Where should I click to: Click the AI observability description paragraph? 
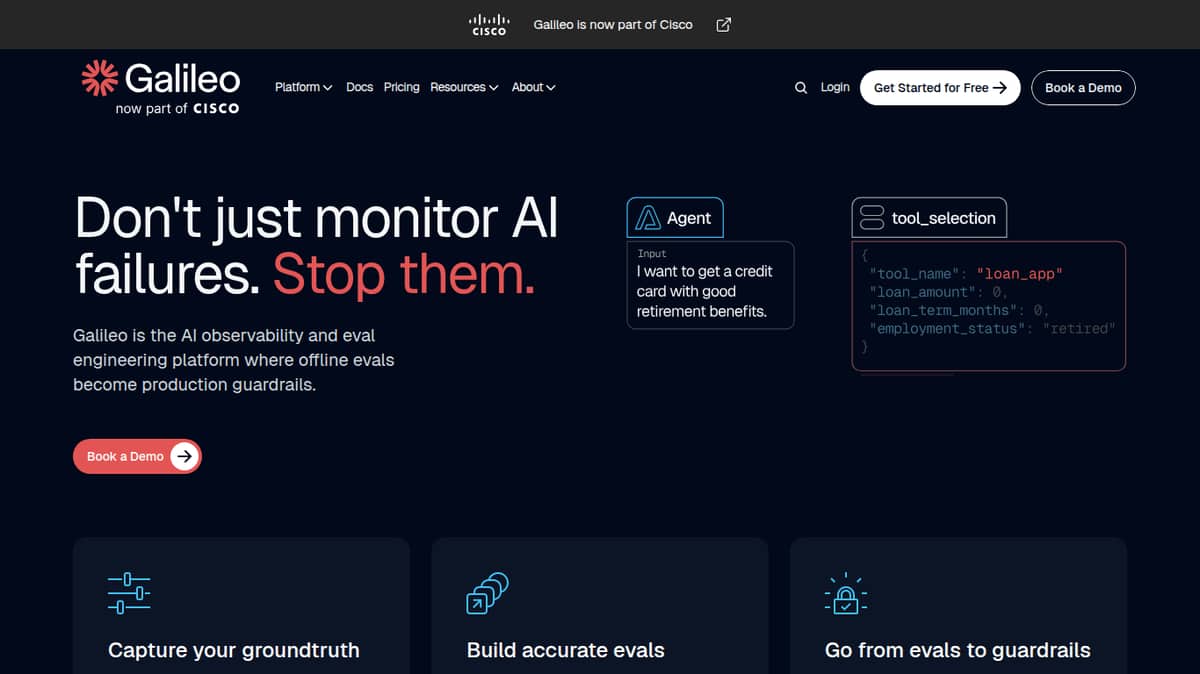pyautogui.click(x=234, y=360)
